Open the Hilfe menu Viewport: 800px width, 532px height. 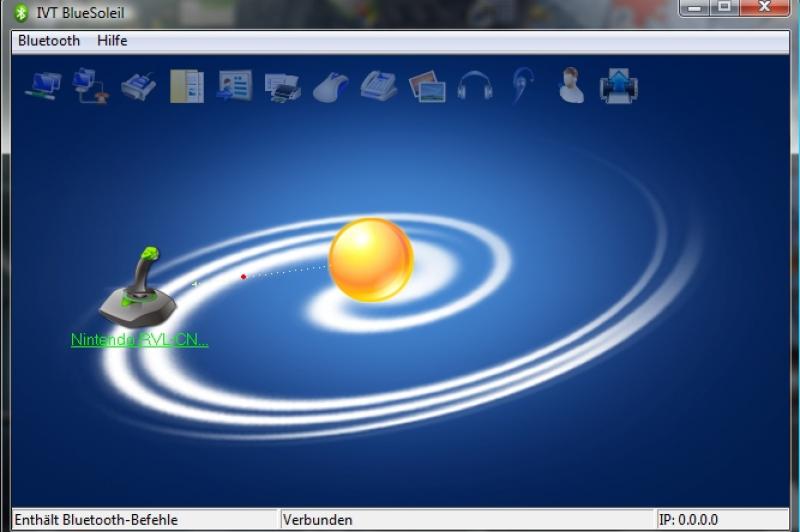pyautogui.click(x=112, y=41)
